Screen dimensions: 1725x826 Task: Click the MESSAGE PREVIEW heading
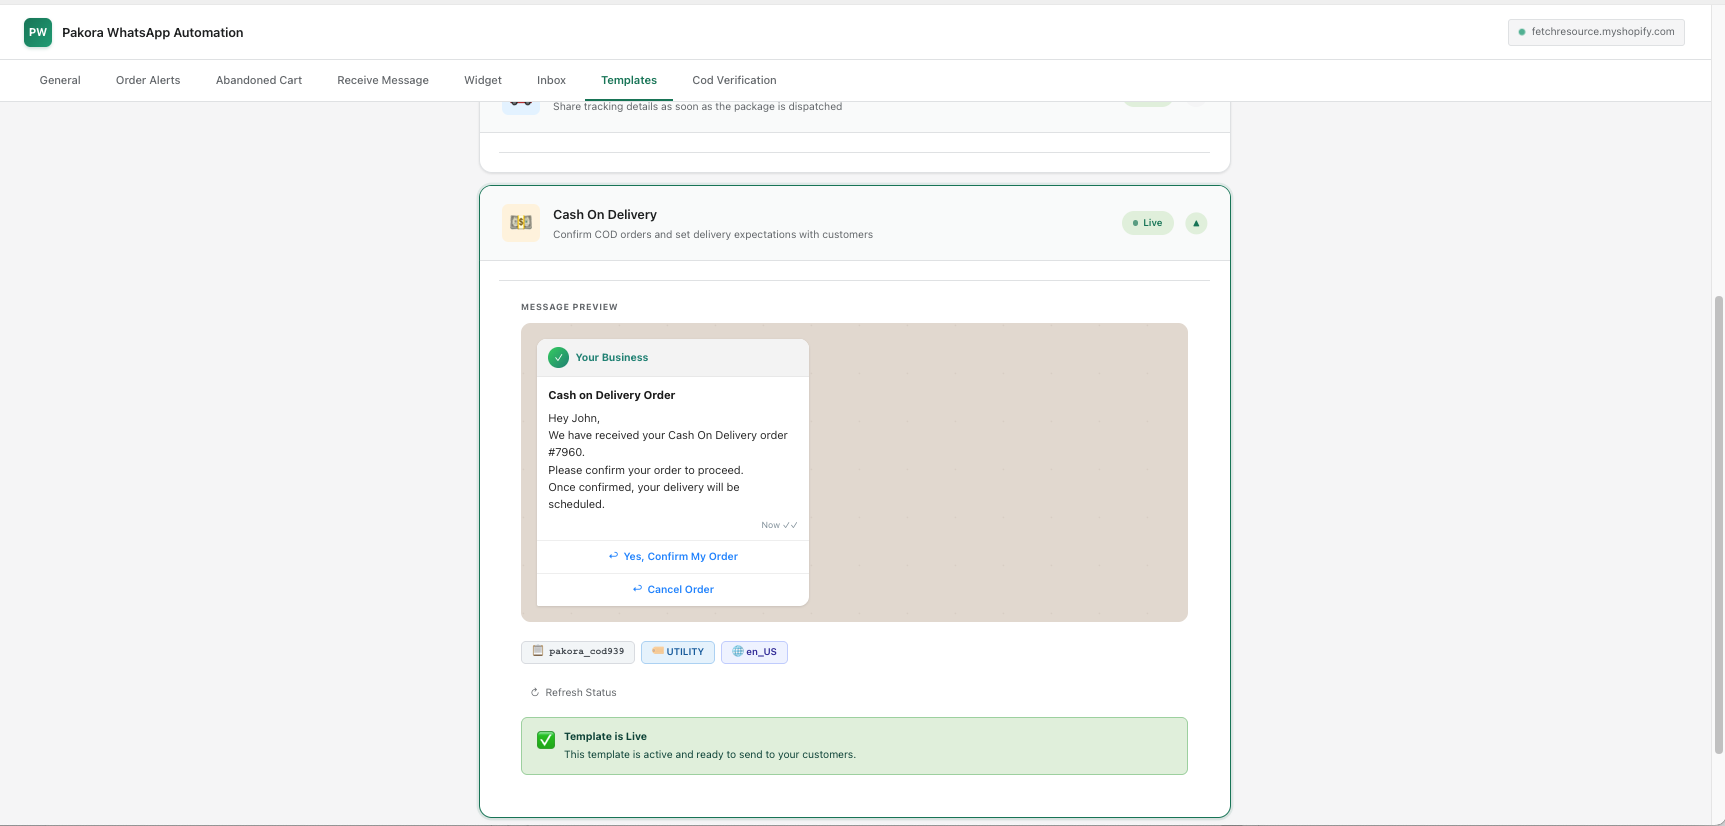click(569, 307)
